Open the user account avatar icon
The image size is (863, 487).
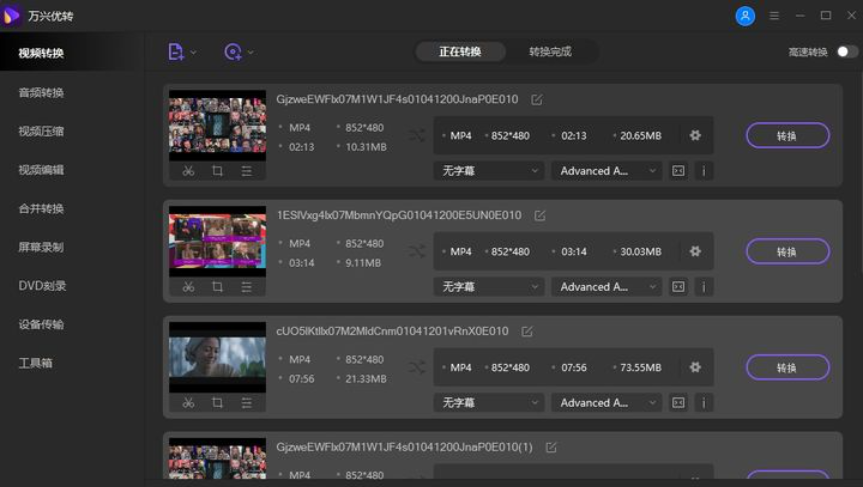745,16
